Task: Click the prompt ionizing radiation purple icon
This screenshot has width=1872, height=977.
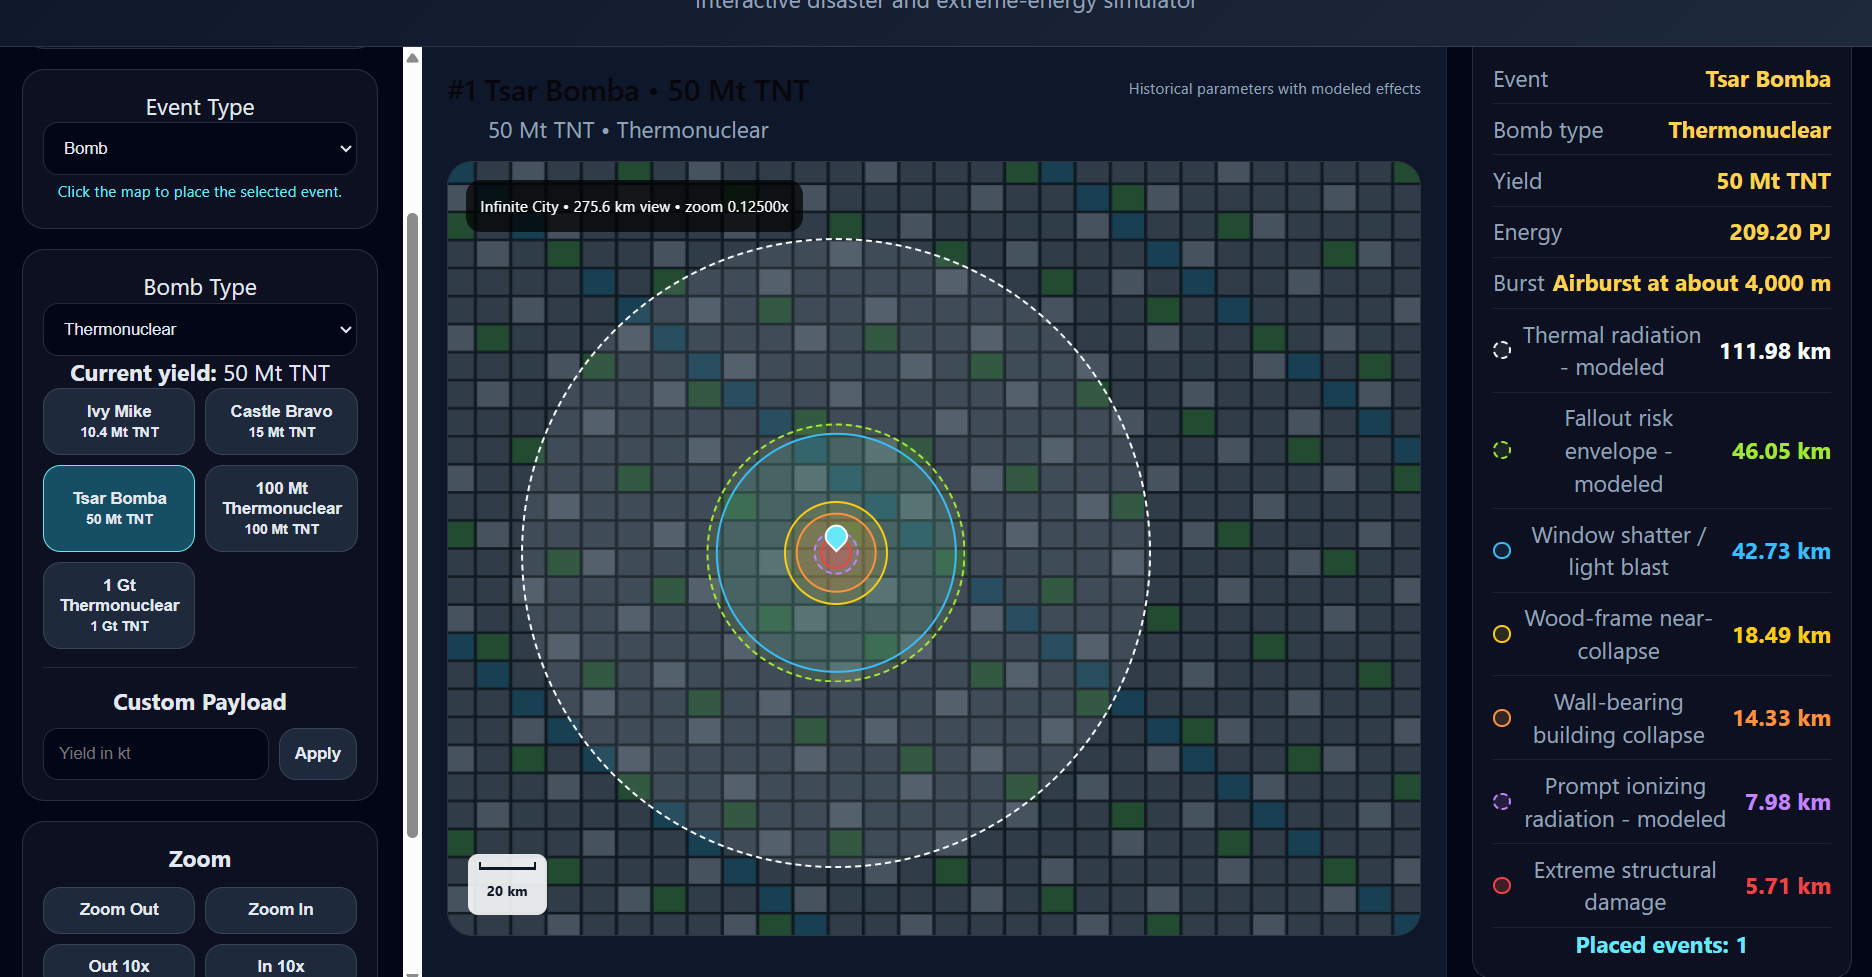Action: (x=1501, y=801)
